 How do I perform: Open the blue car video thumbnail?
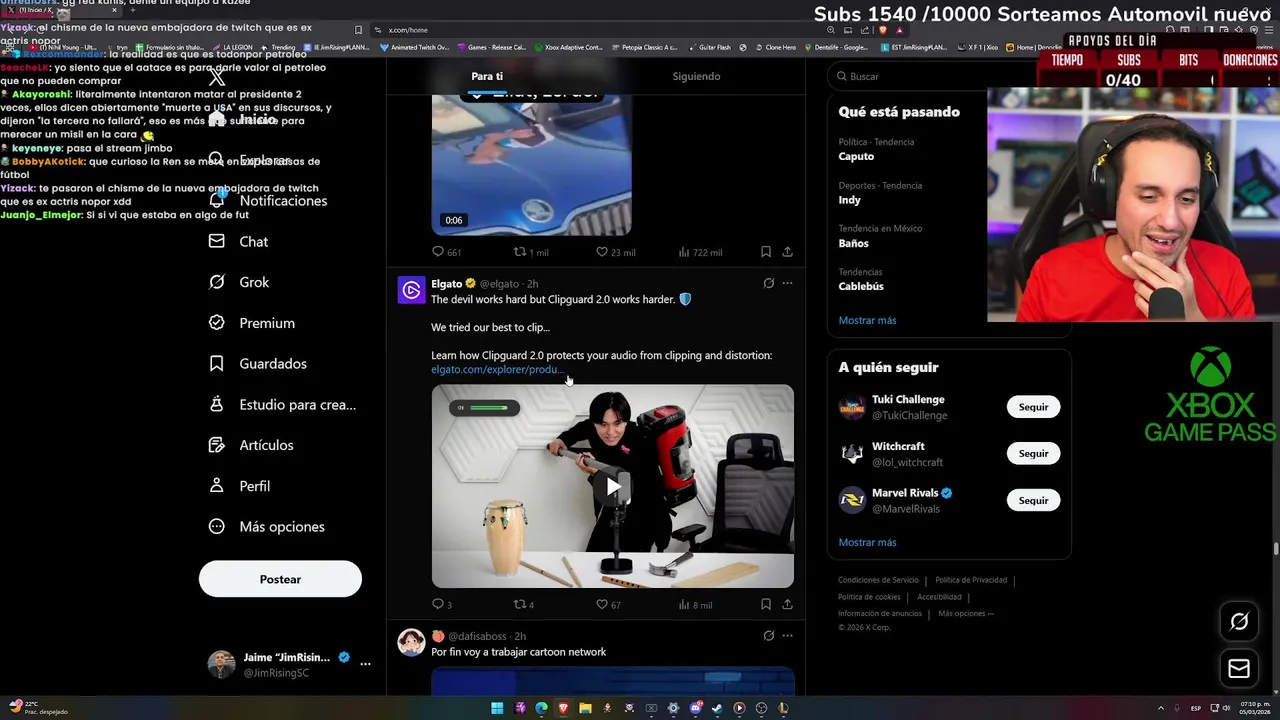tap(531, 165)
